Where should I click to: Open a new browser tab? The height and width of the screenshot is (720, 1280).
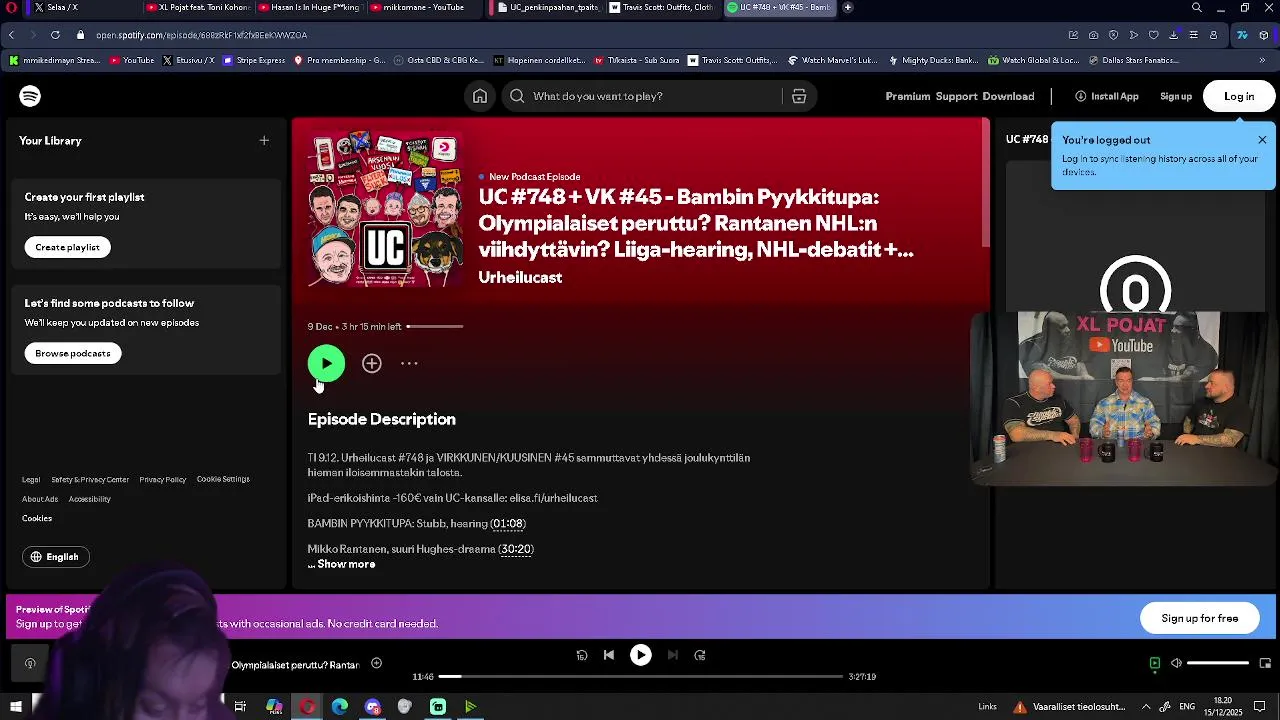coord(848,8)
